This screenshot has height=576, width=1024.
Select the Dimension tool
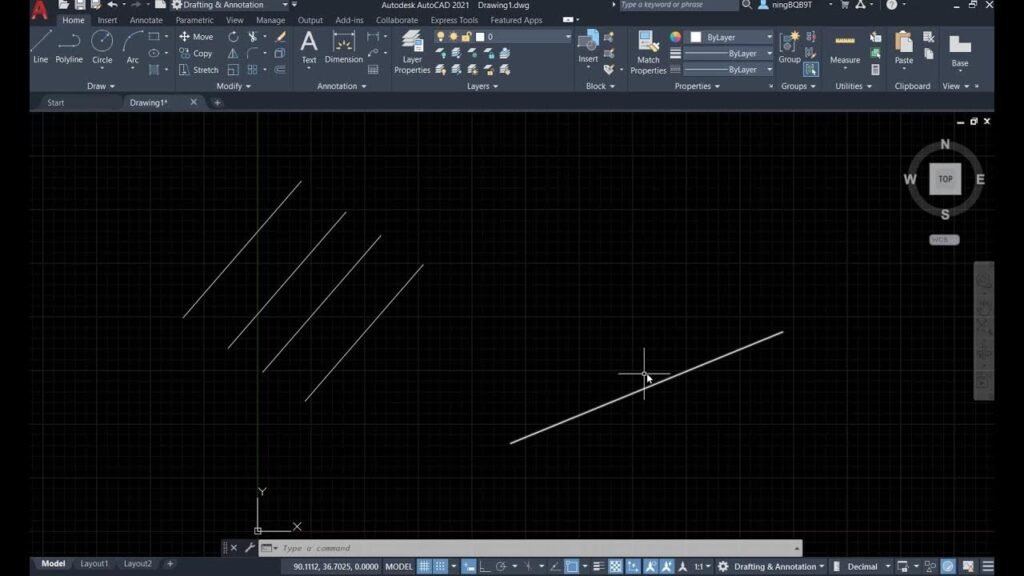[x=344, y=47]
